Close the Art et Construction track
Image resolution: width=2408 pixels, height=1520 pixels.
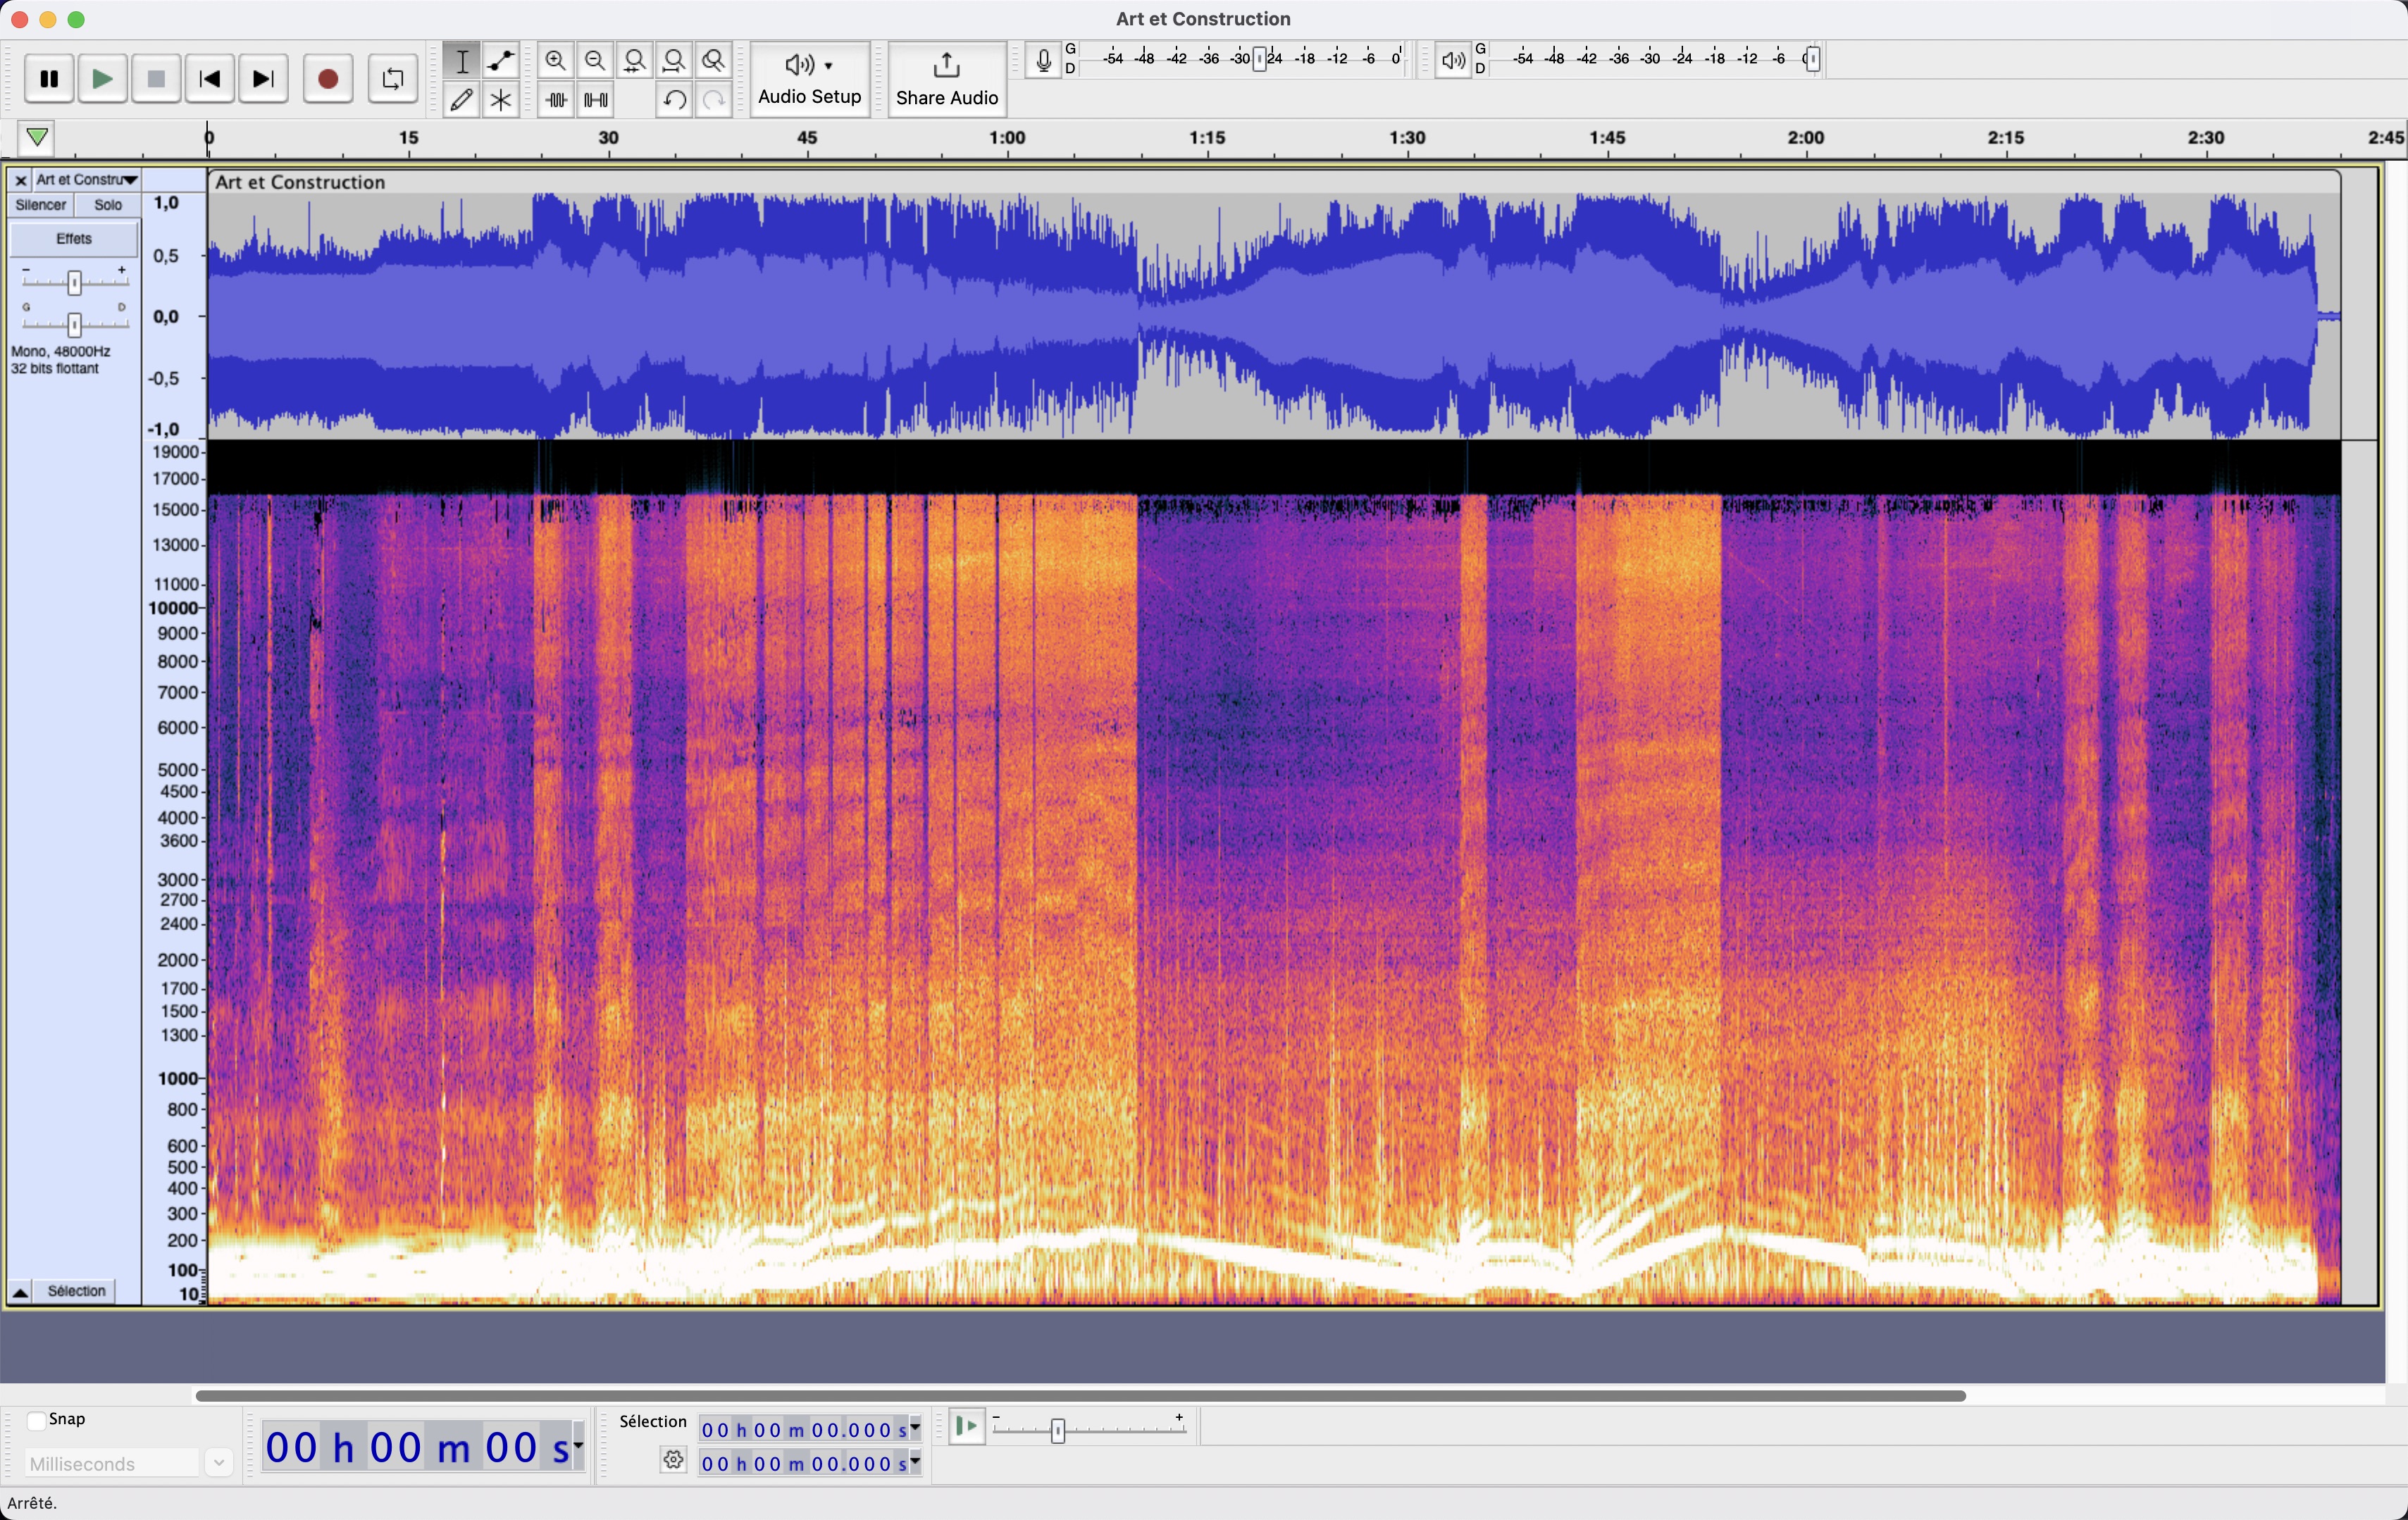coord(20,181)
